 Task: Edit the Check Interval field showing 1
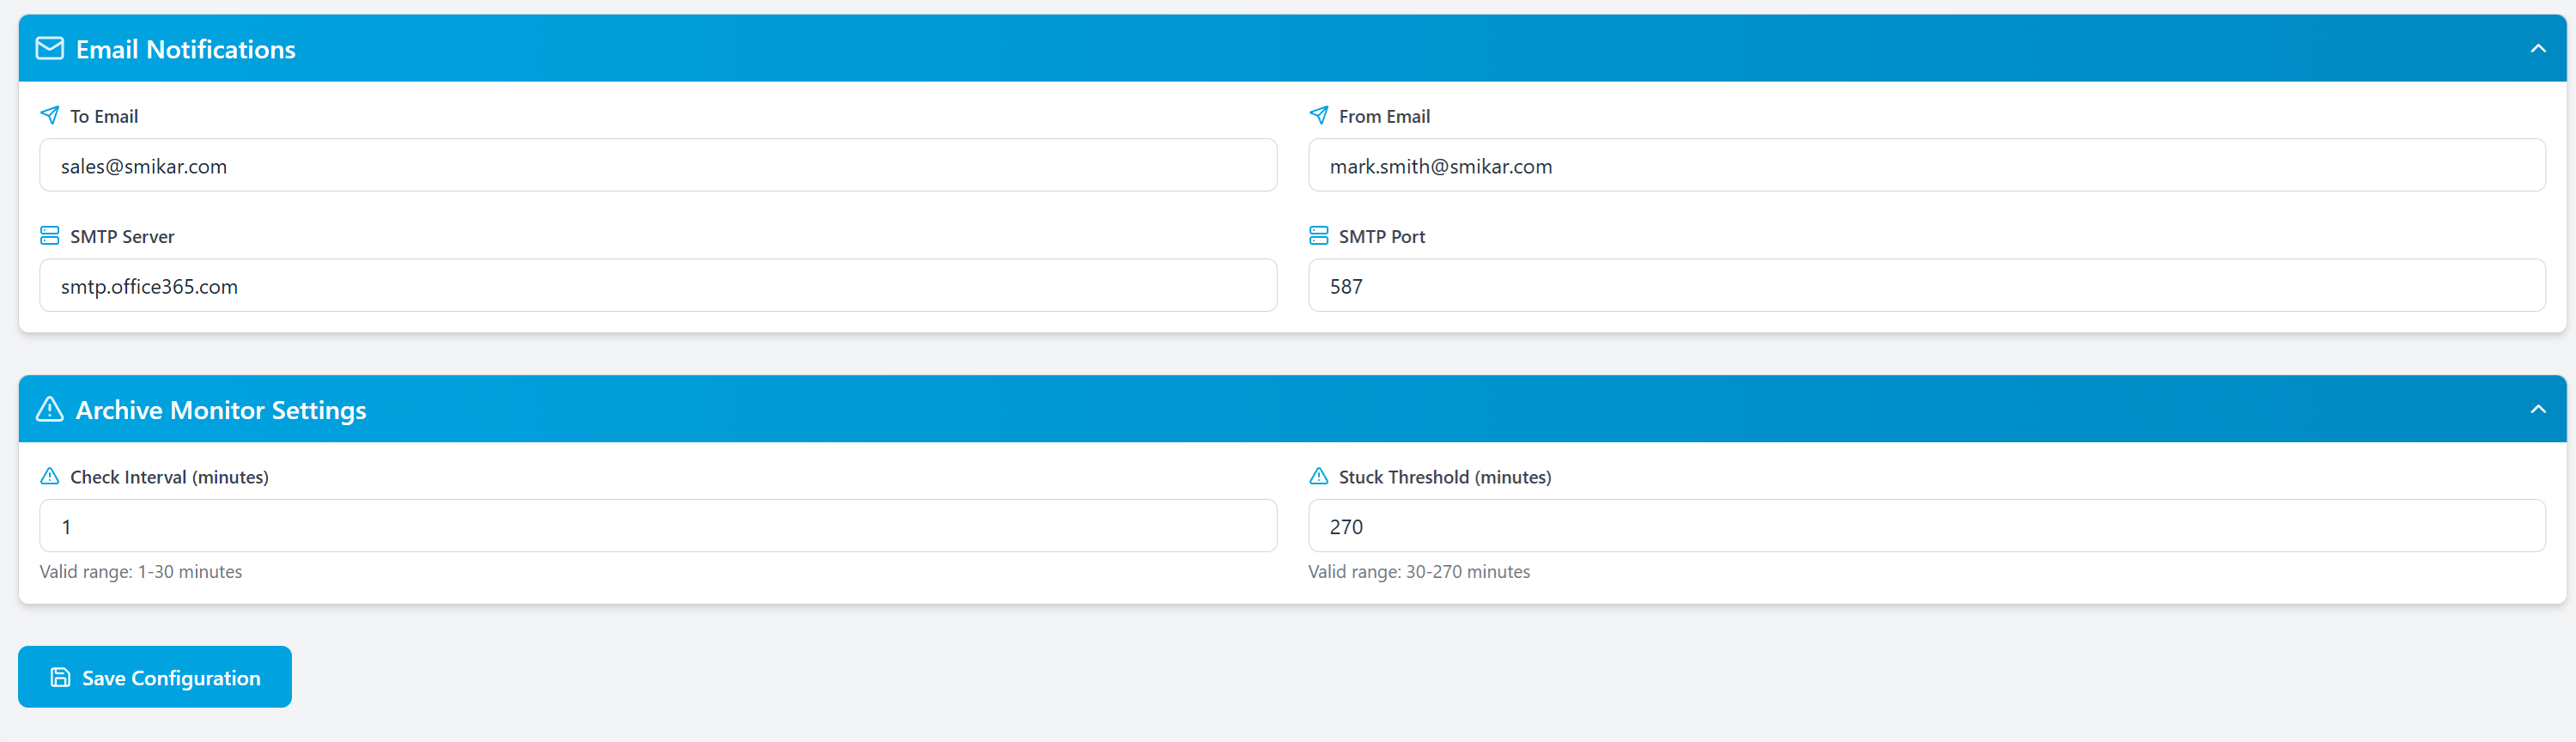point(658,525)
